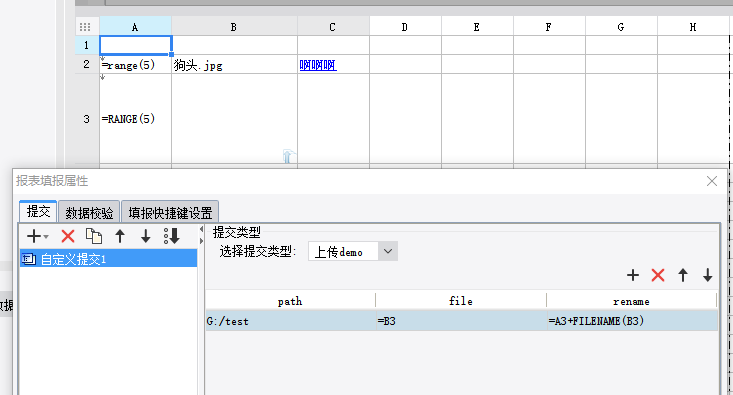The width and height of the screenshot is (733, 395).
Task: Delete the selected custom submission
Action: [68, 236]
